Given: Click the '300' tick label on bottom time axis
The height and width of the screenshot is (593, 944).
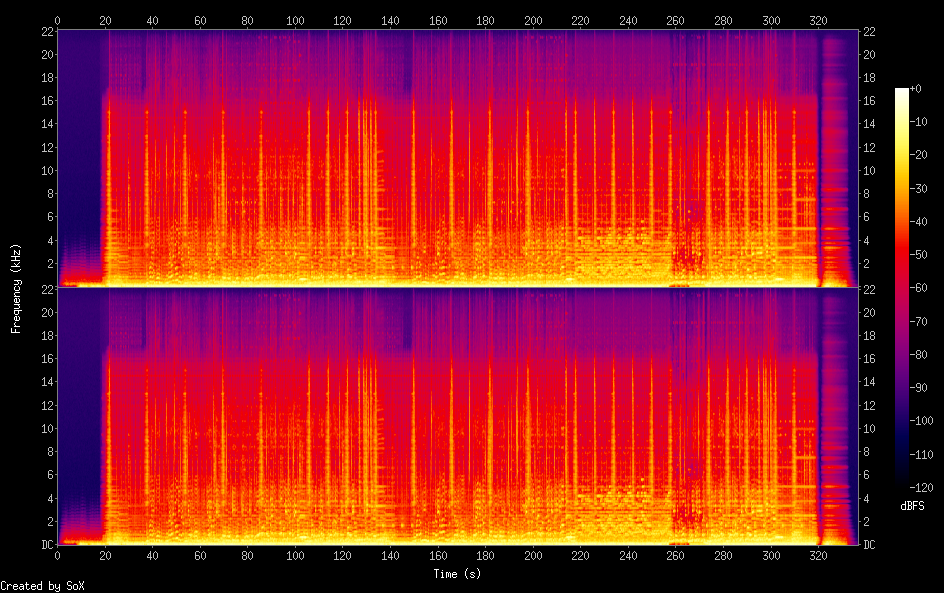Looking at the screenshot, I should click(x=771, y=556).
